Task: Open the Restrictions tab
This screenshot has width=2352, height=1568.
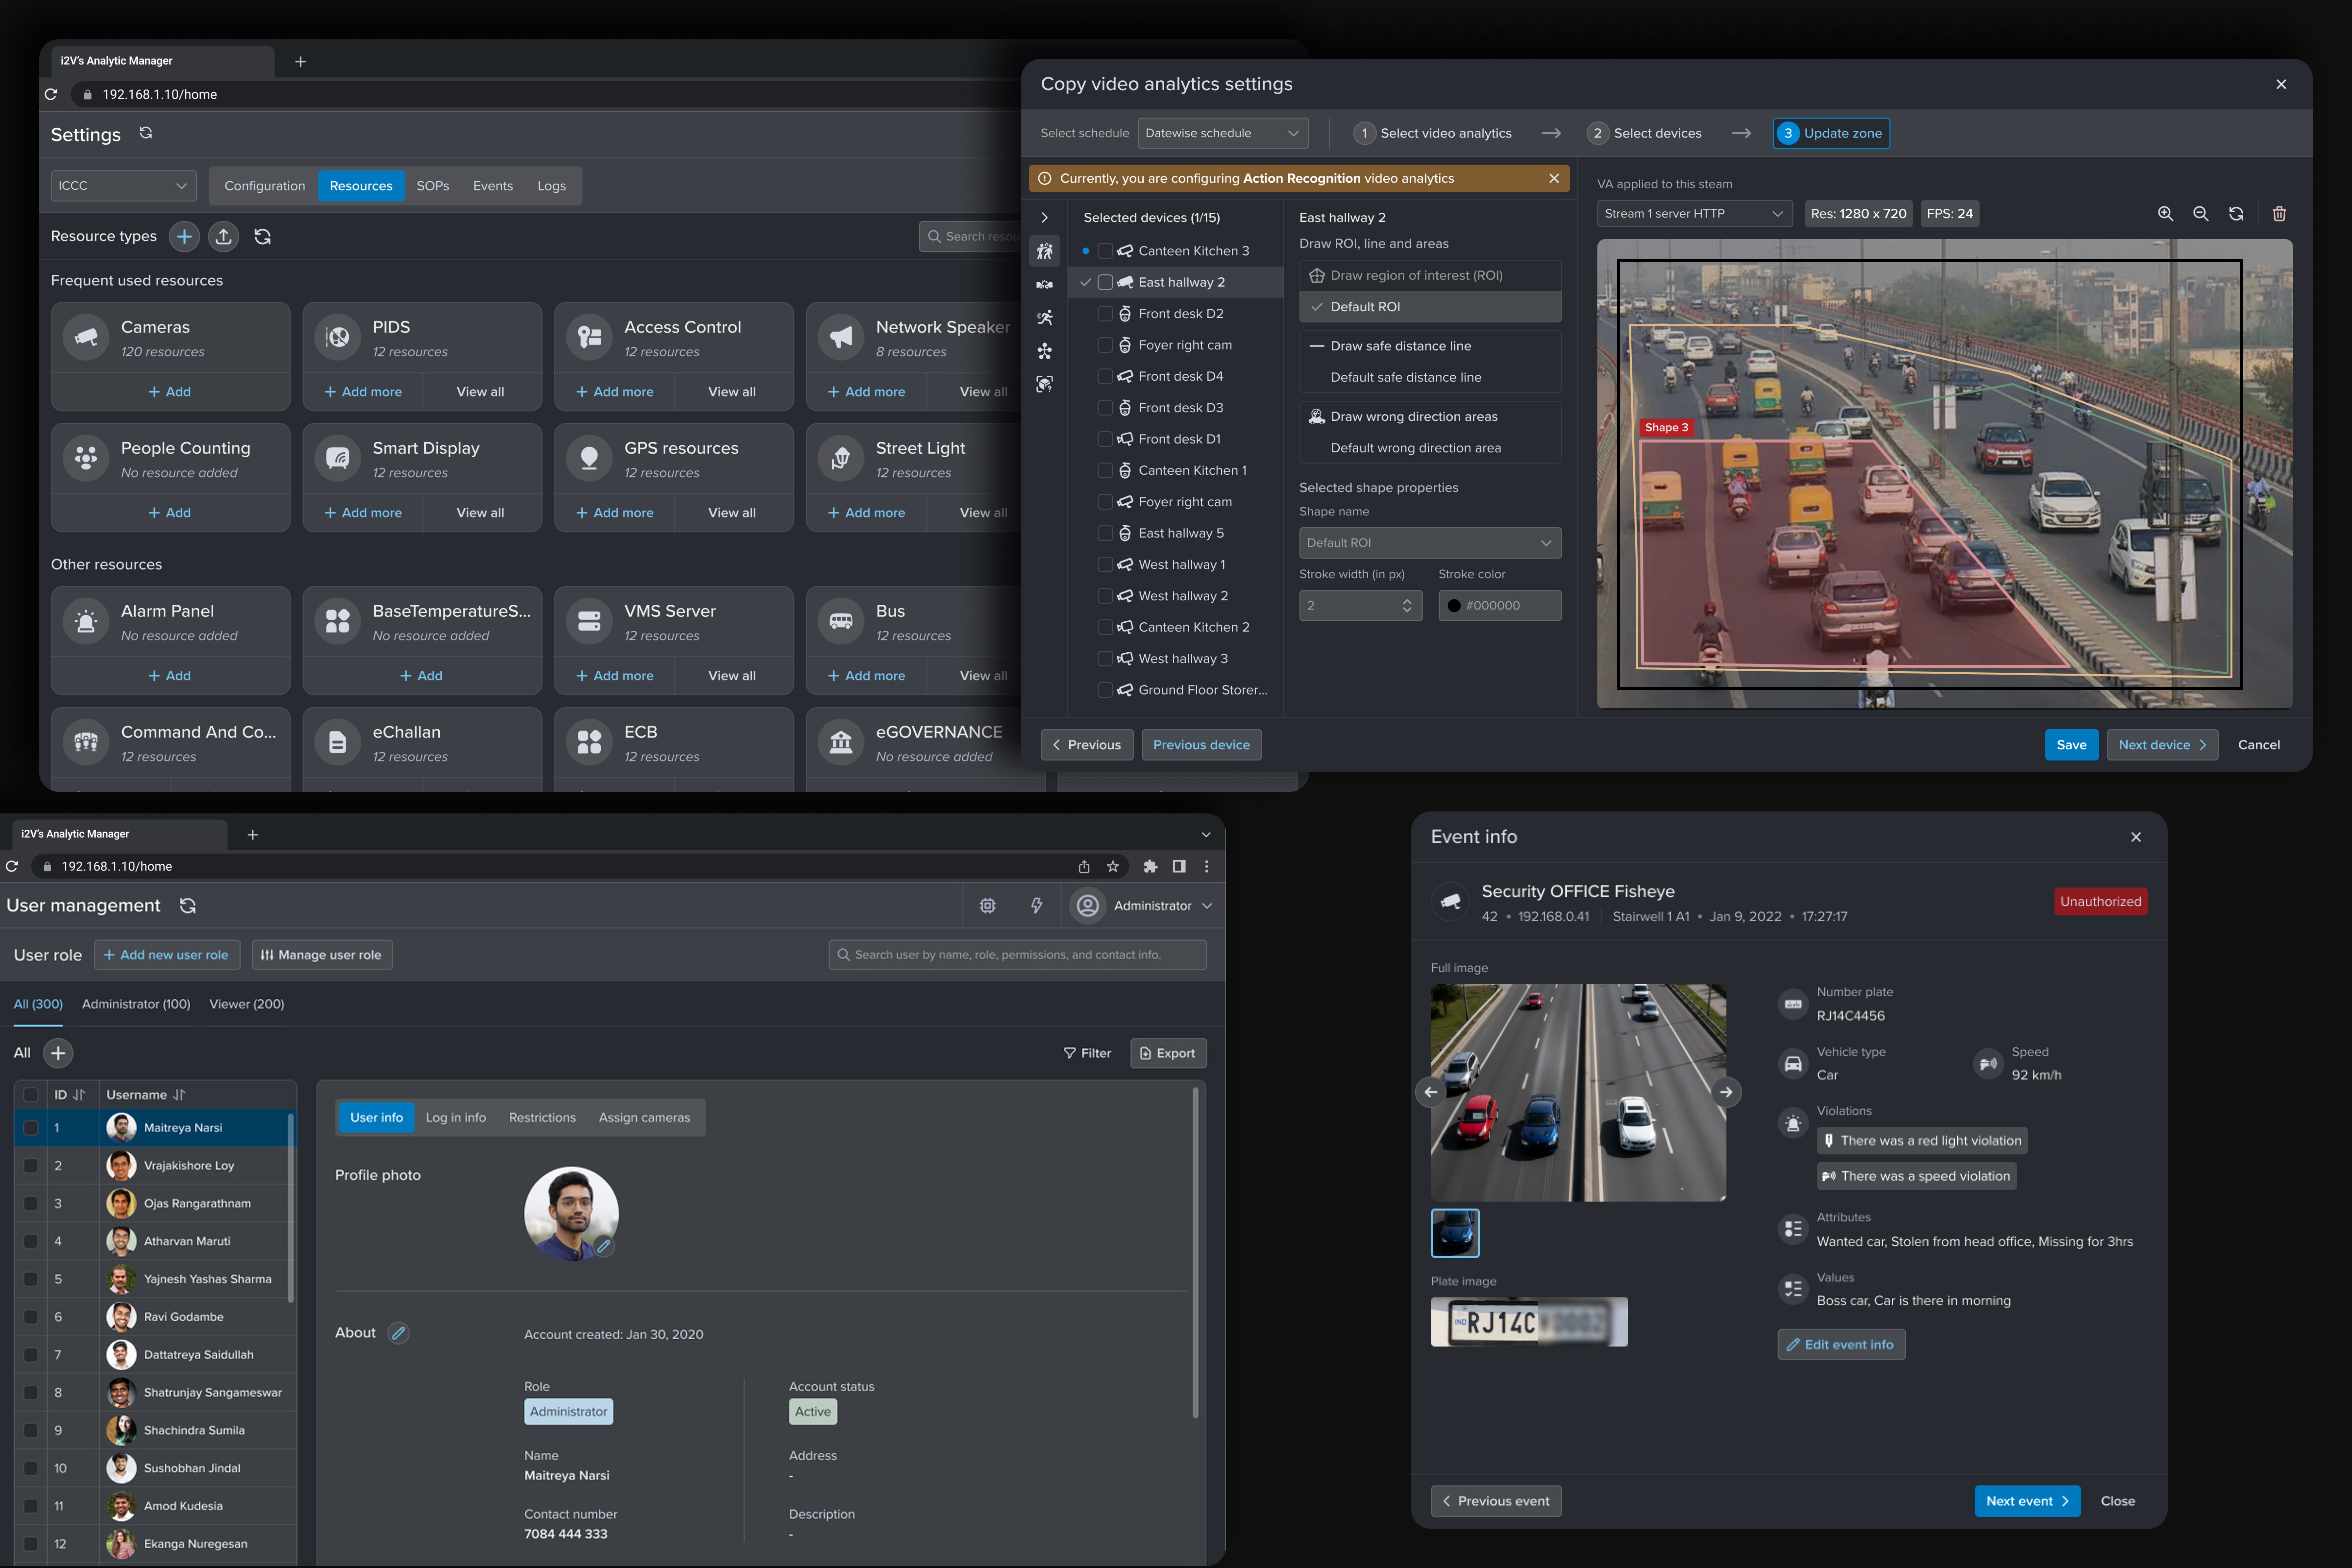Action: click(542, 1117)
